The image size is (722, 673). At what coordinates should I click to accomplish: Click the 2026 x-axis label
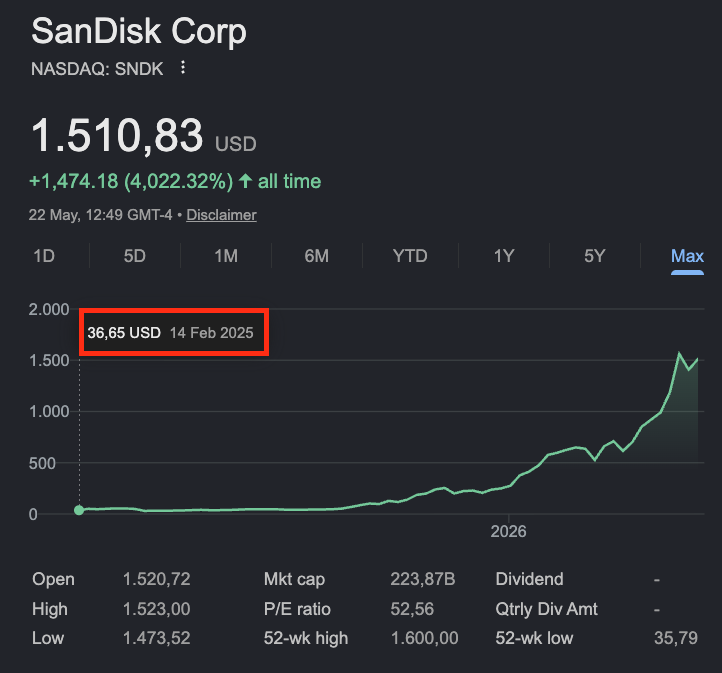pyautogui.click(x=508, y=532)
